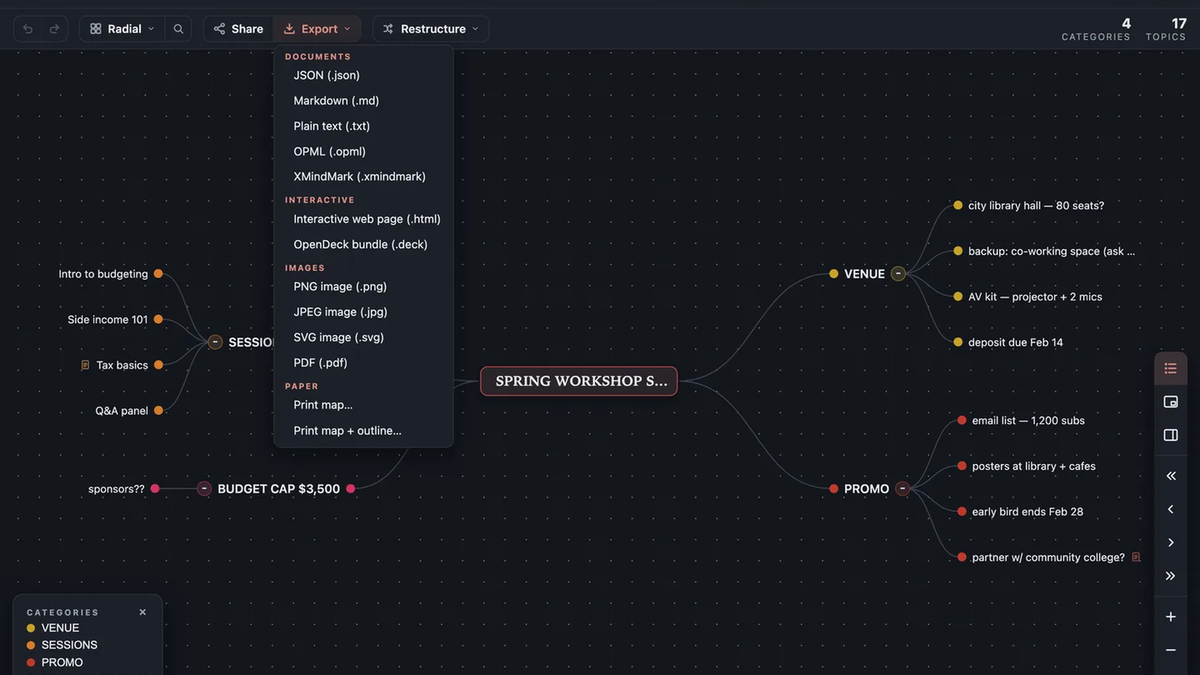This screenshot has width=1200, height=675.
Task: Export Interactive web page (.html)
Action: pyautogui.click(x=363, y=219)
